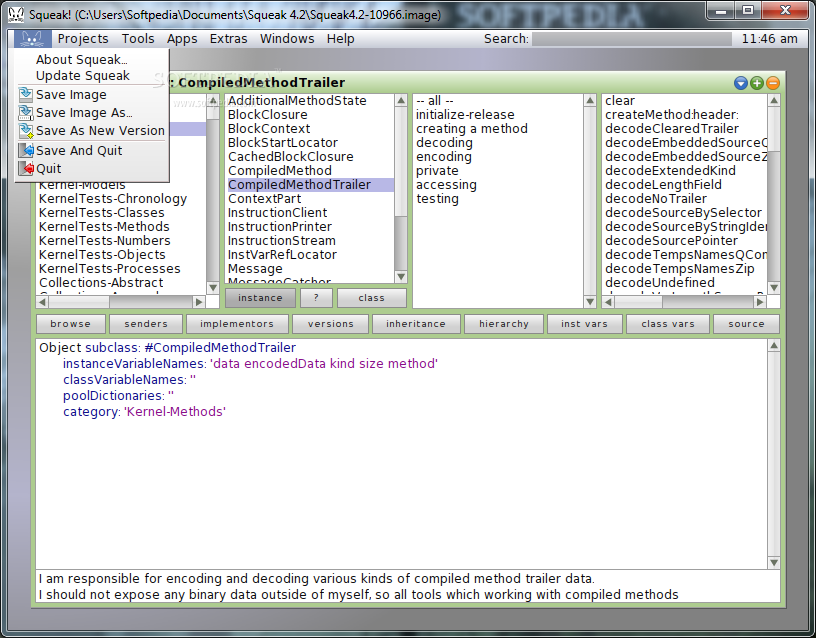
Task: Click up arrow of method list scrollbar
Action: coord(774,100)
